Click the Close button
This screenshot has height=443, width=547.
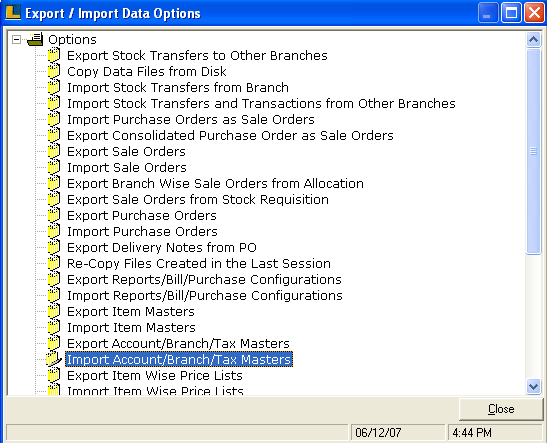coord(501,409)
